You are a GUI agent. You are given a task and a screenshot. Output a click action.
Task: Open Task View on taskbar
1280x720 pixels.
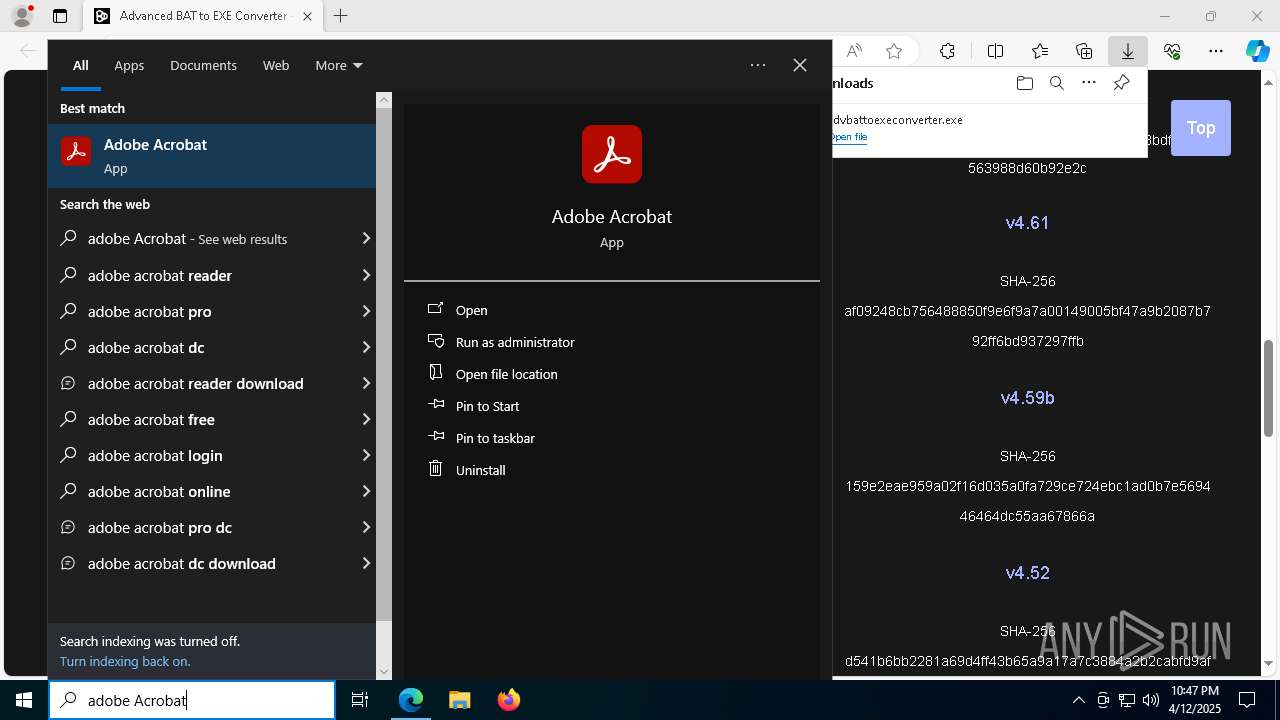[360, 700]
